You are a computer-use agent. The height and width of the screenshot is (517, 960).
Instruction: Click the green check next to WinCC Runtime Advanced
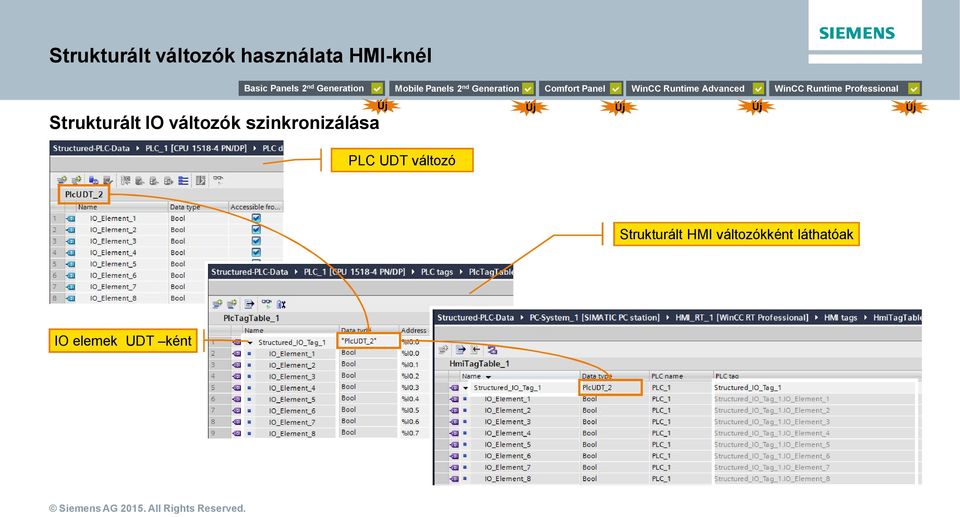pyautogui.click(x=758, y=89)
